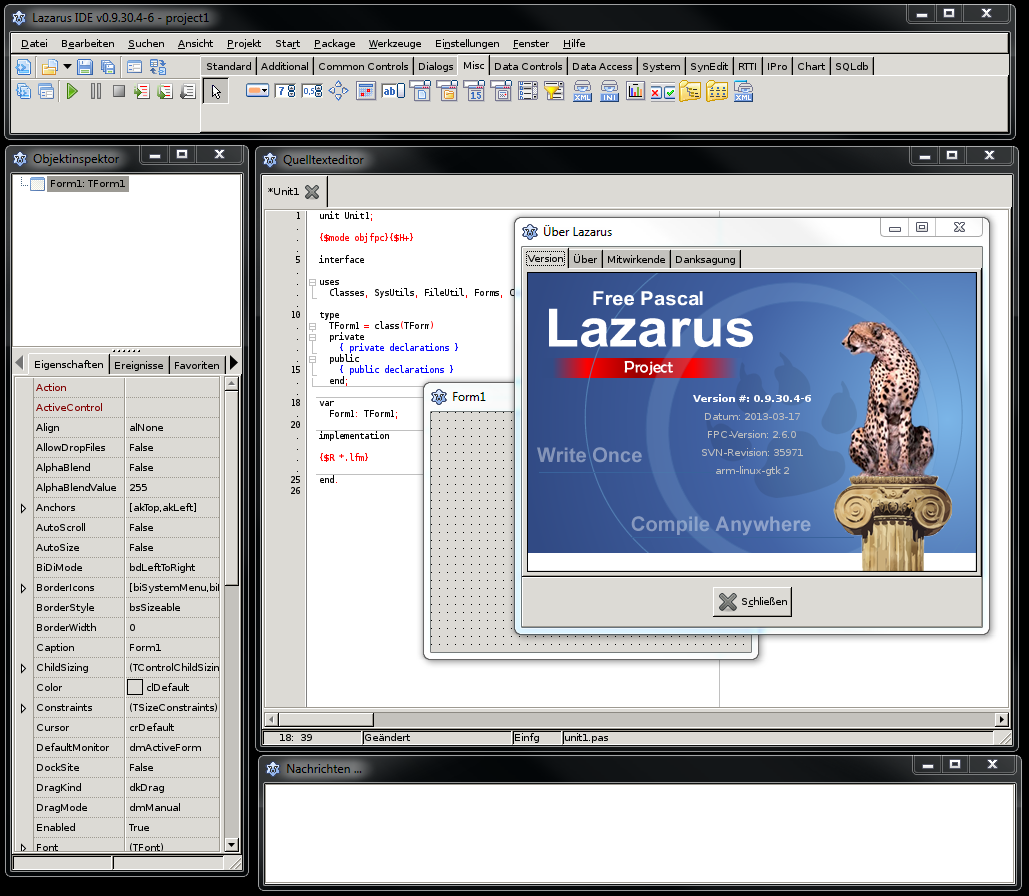Screen dimensions: 1029x896
Task: Open the Mitwirkende tab in About dialog
Action: (636, 259)
